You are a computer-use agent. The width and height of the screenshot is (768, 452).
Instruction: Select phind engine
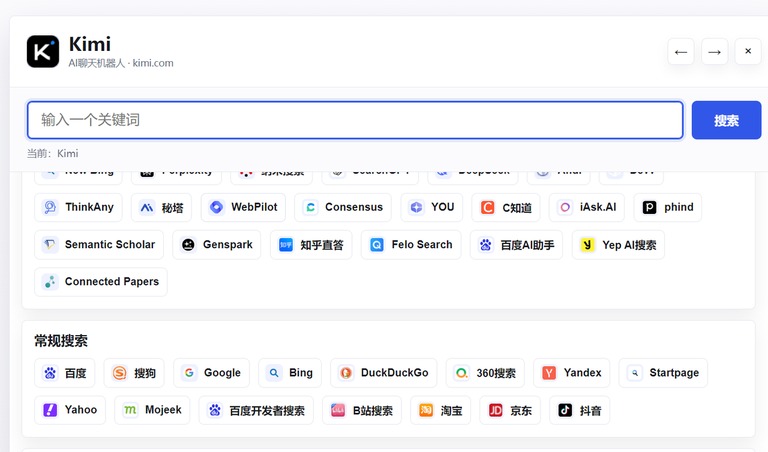(x=668, y=207)
